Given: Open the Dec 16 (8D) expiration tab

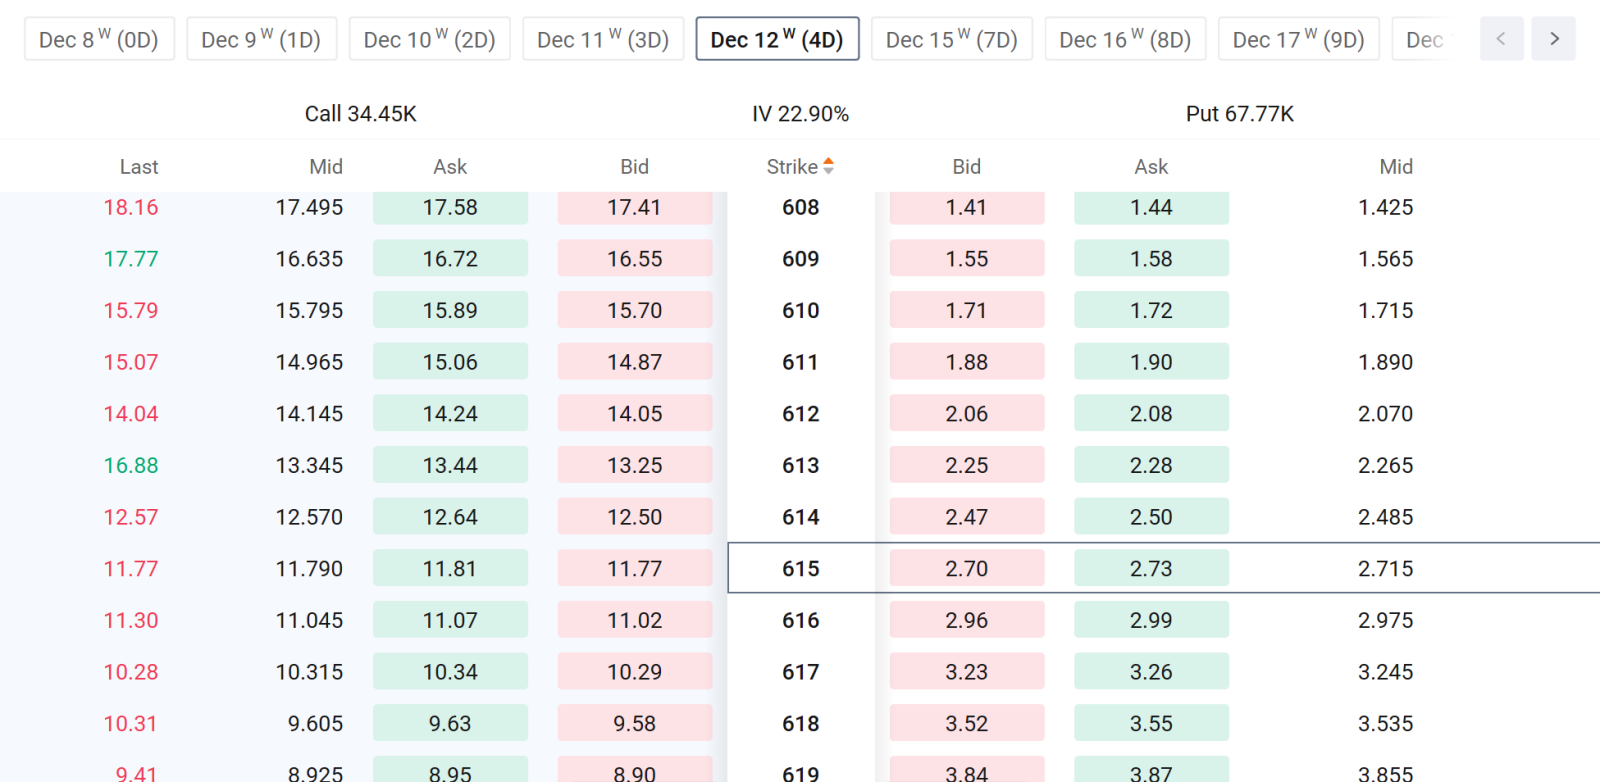Looking at the screenshot, I should coord(1125,39).
